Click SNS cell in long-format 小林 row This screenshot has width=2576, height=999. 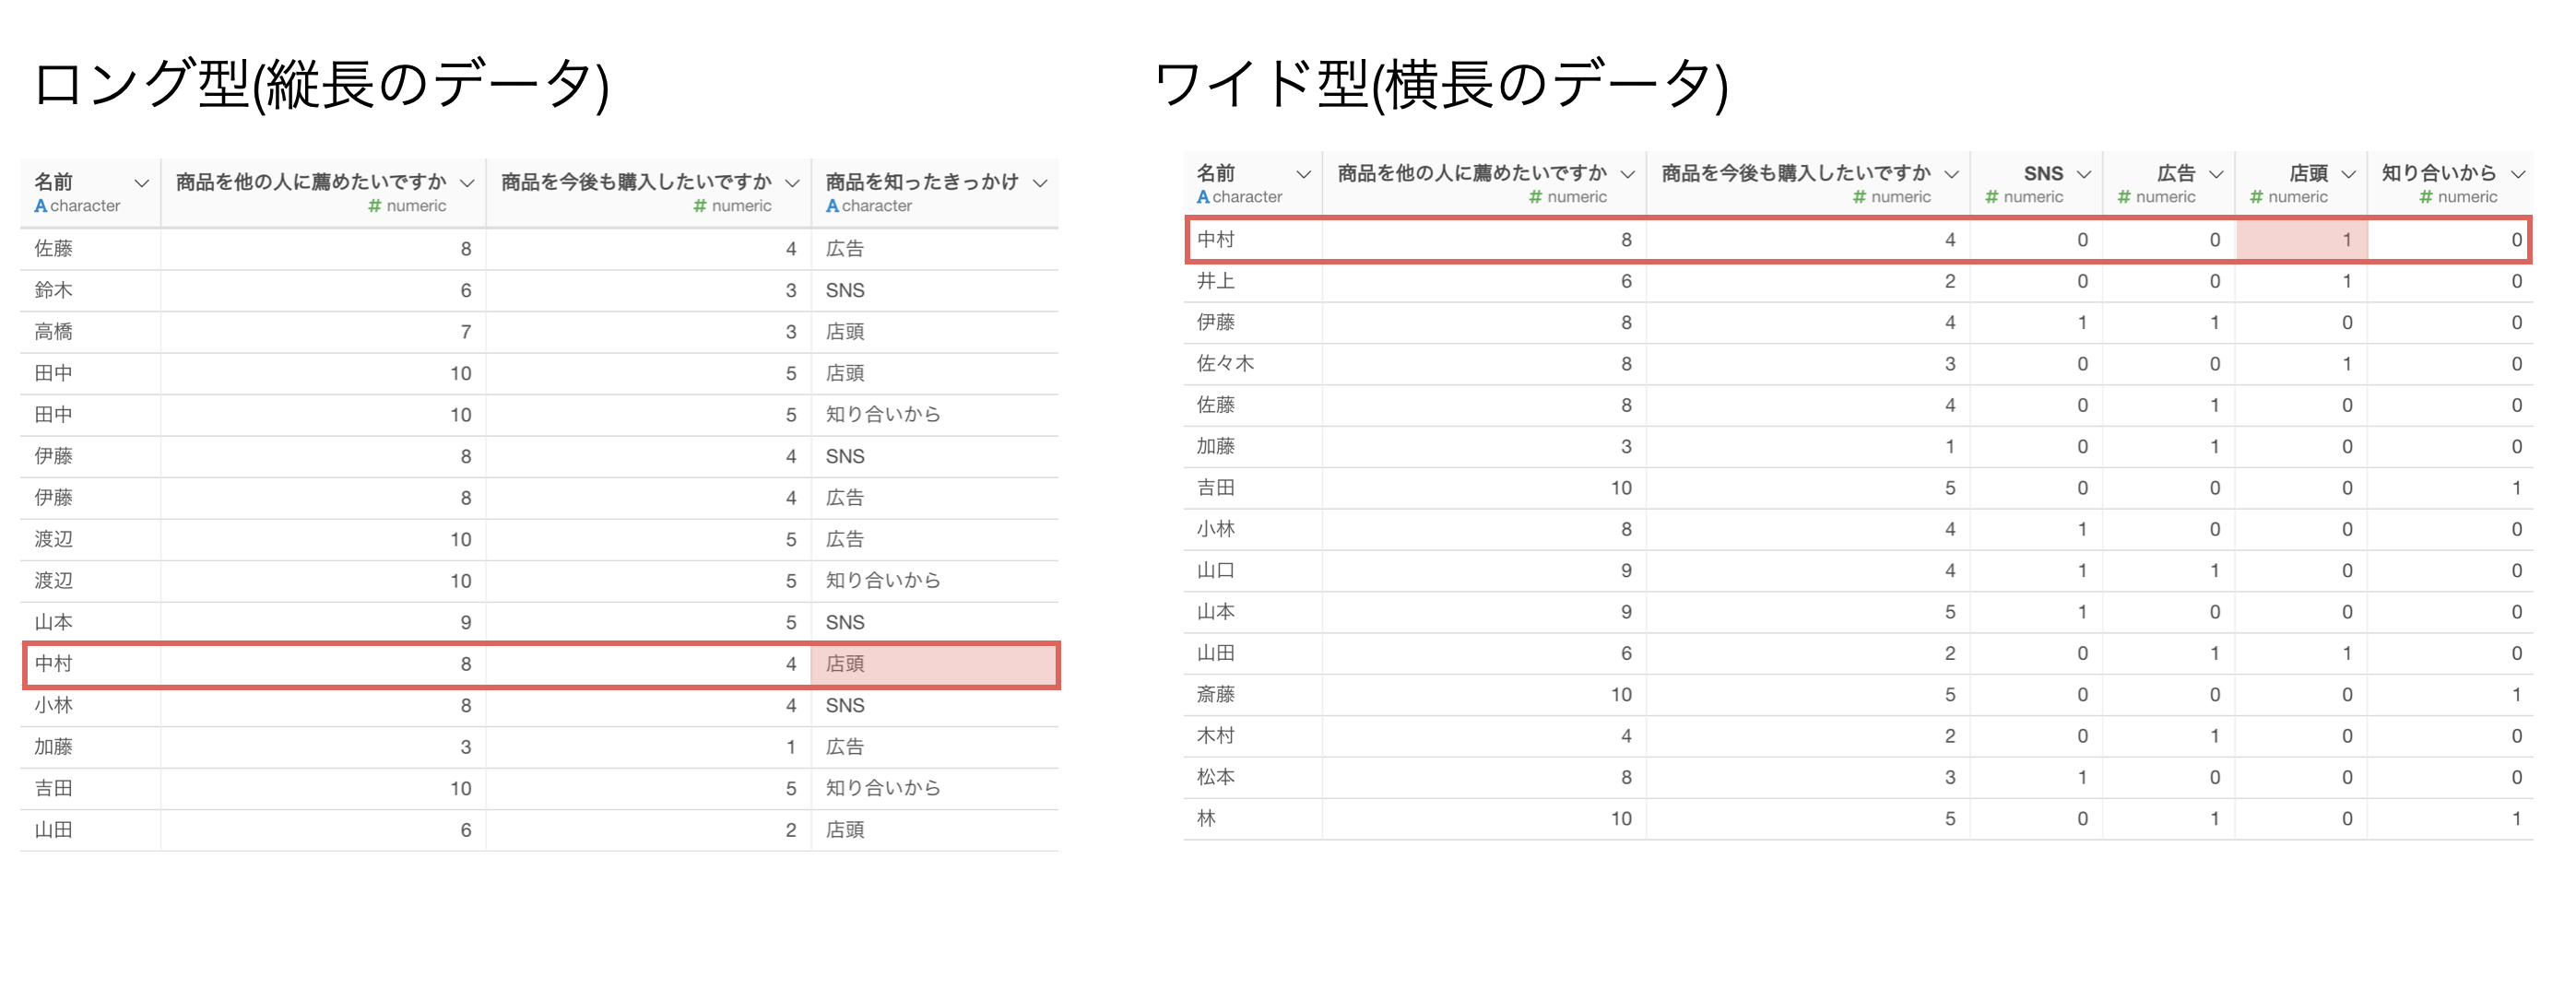(934, 706)
